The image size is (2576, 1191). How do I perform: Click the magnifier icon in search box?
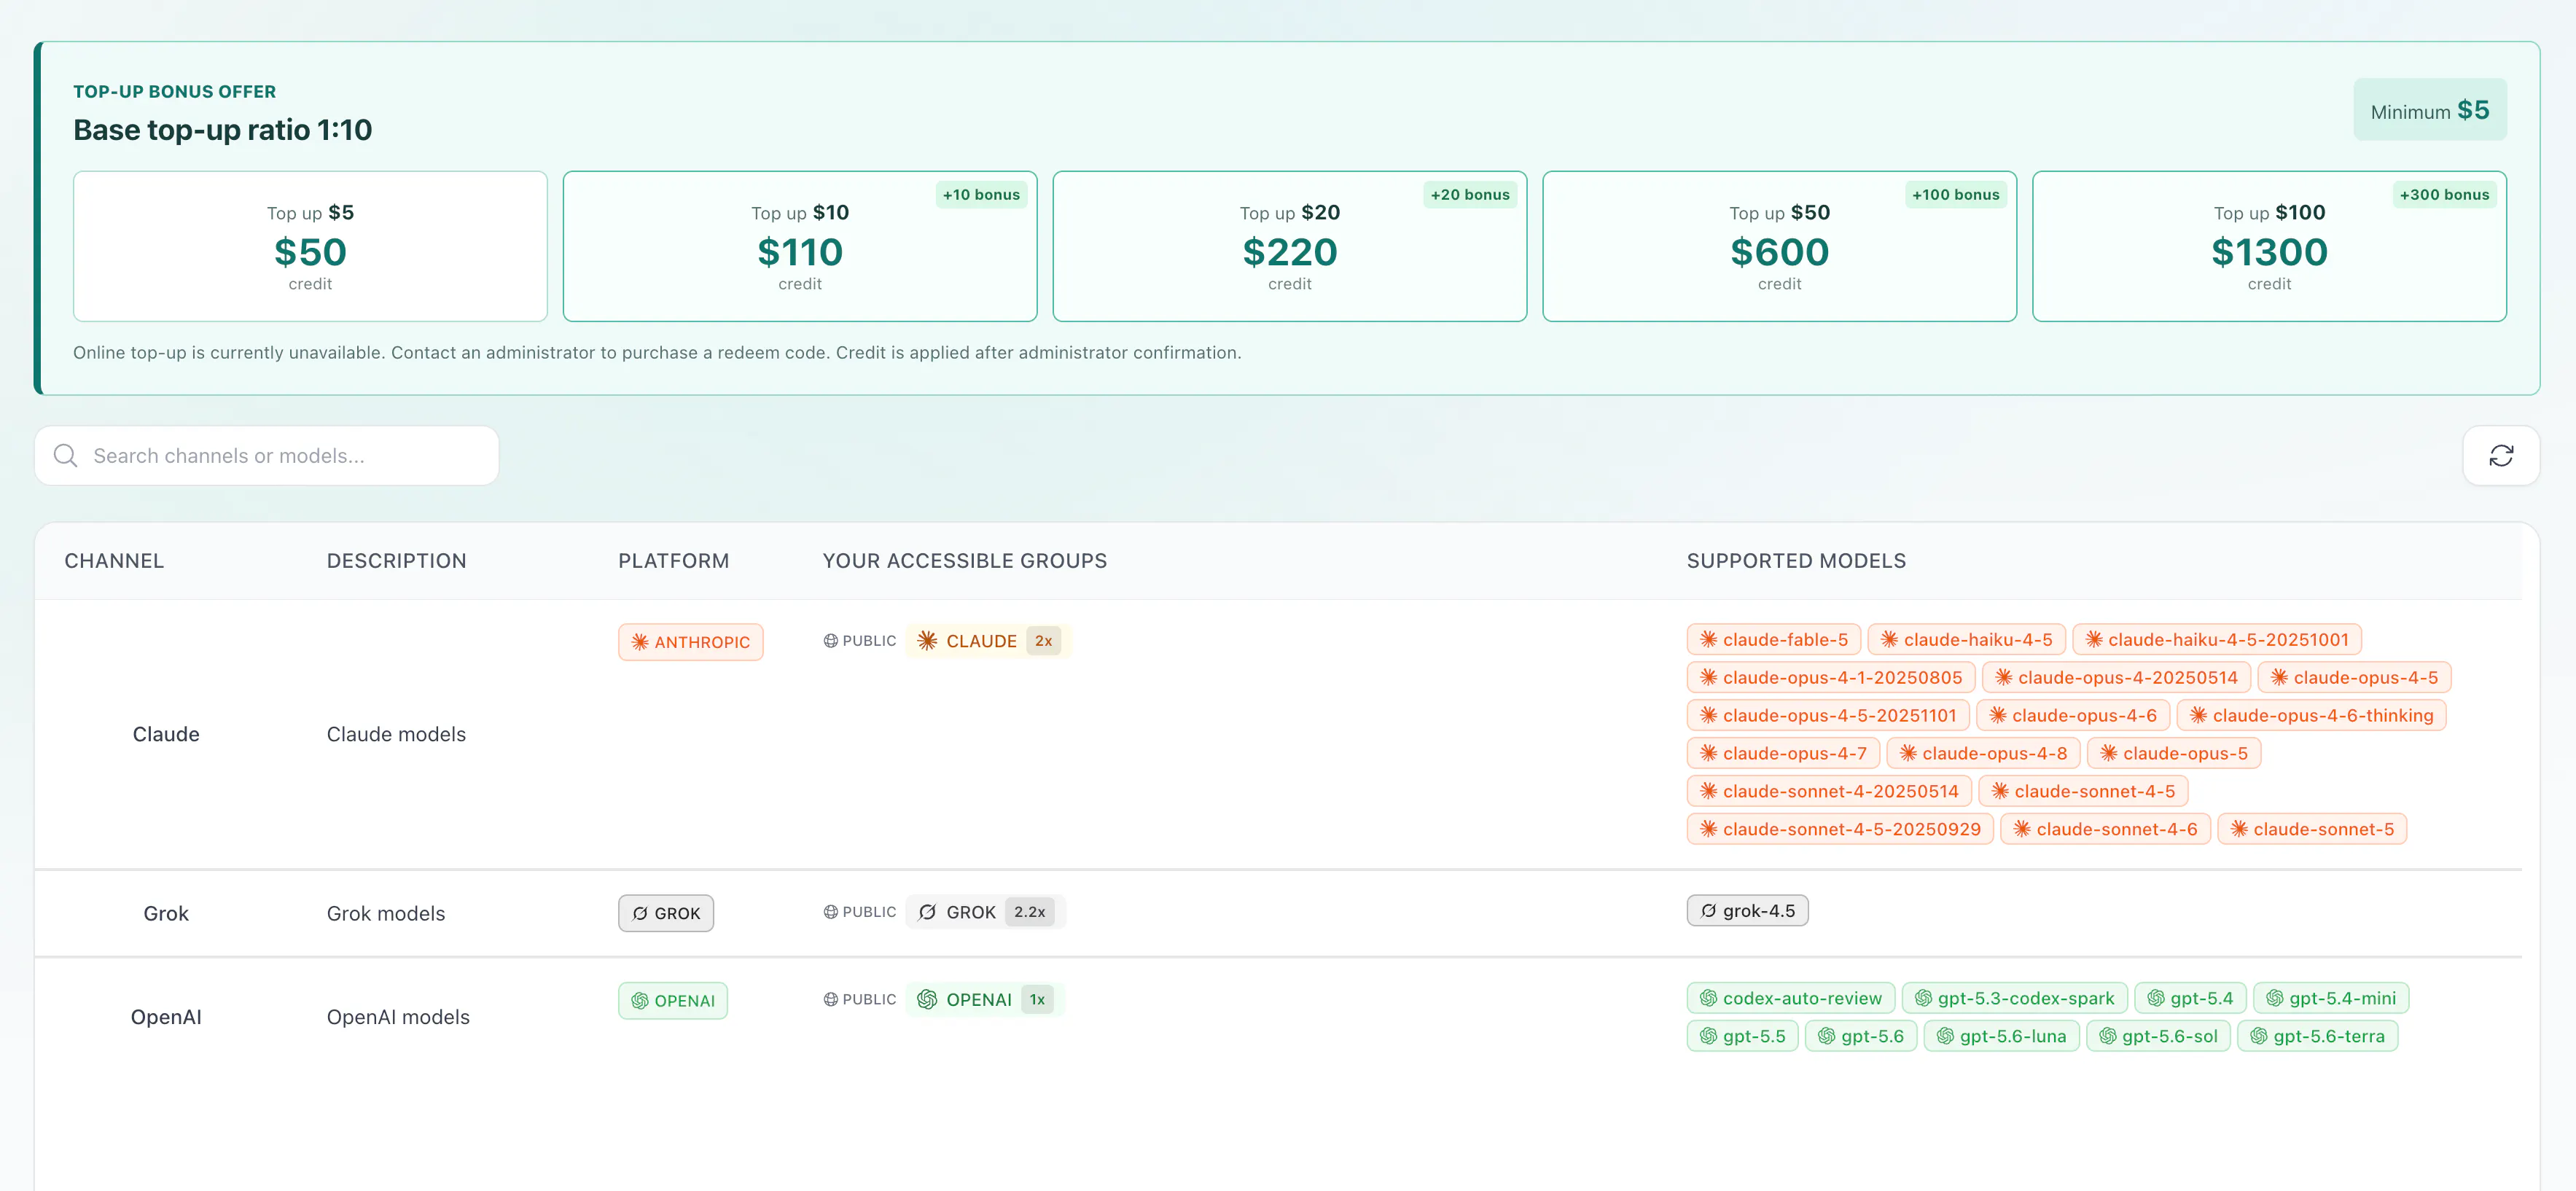click(66, 456)
